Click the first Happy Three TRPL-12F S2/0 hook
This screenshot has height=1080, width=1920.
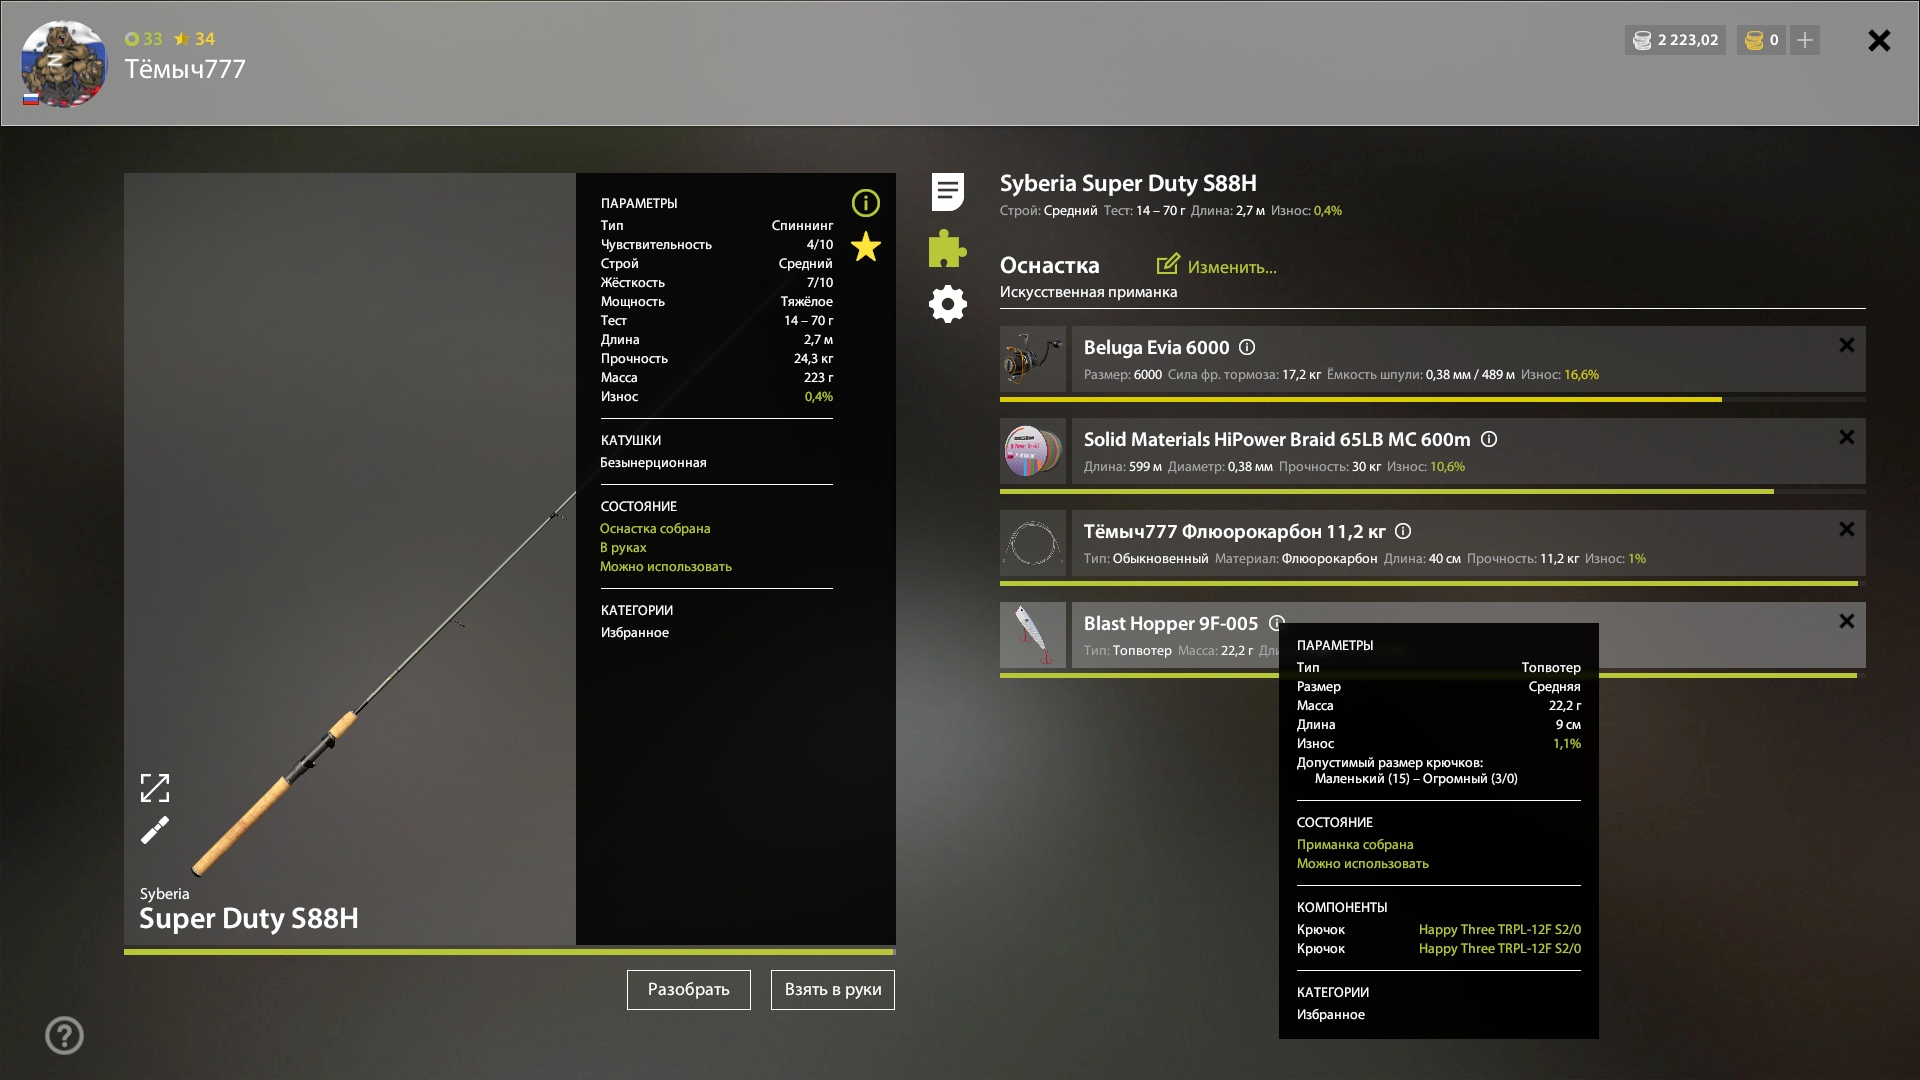(x=1500, y=930)
